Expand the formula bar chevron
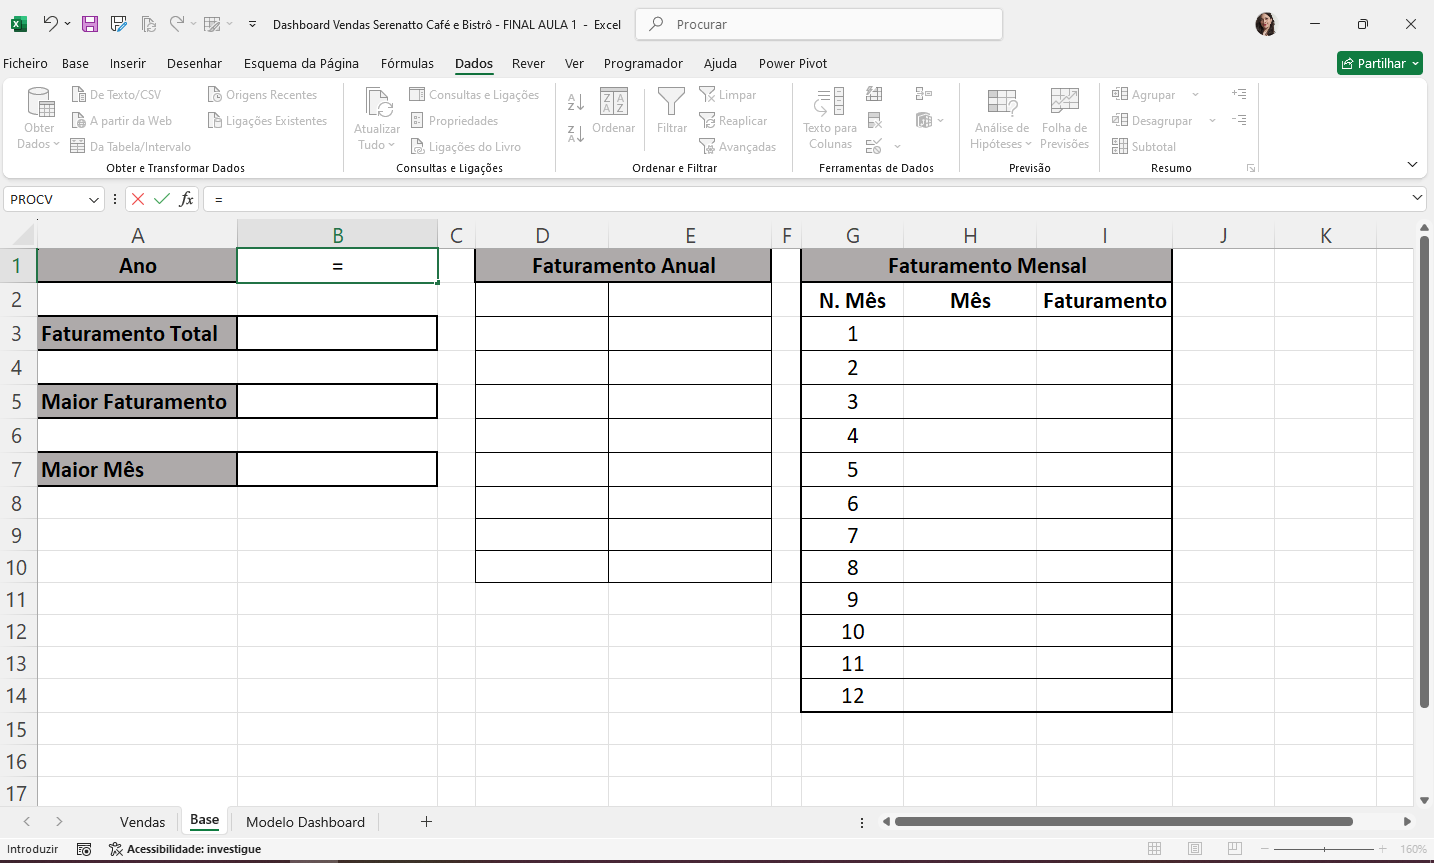This screenshot has width=1434, height=863. click(x=1417, y=198)
